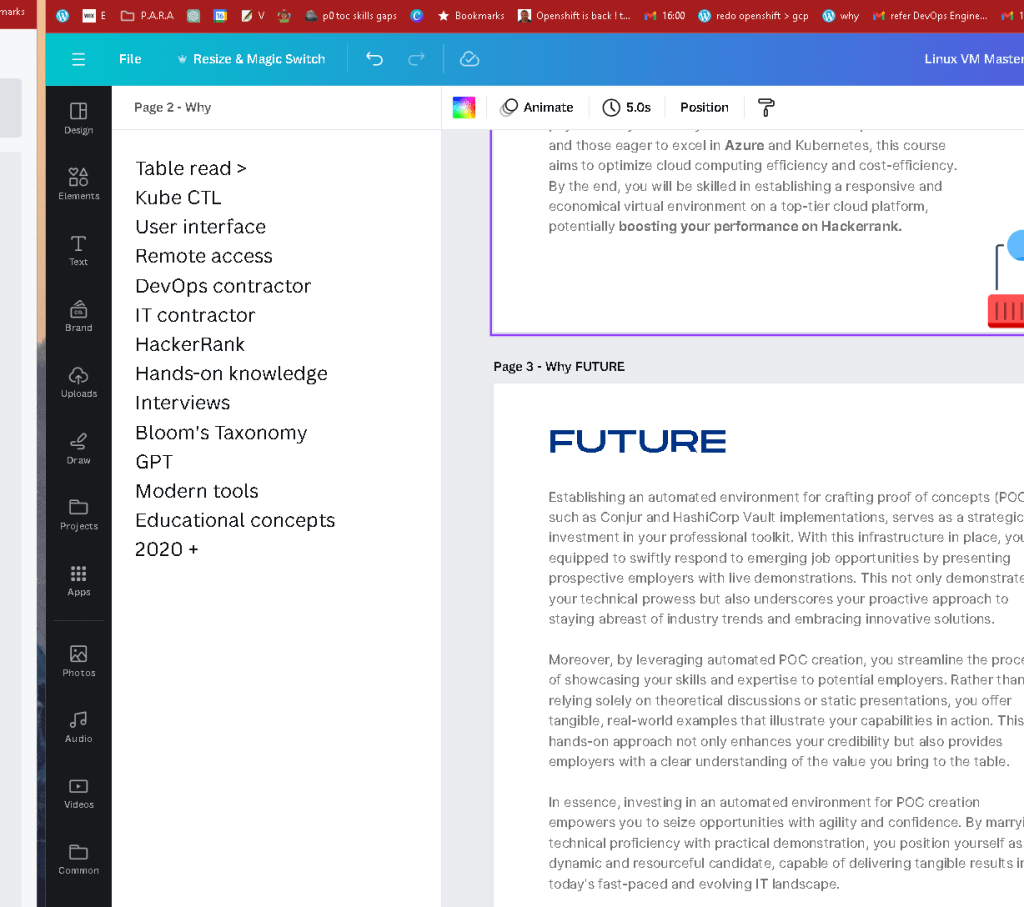Edit the 5.0s page duration
The height and width of the screenshot is (907, 1024).
coord(626,108)
